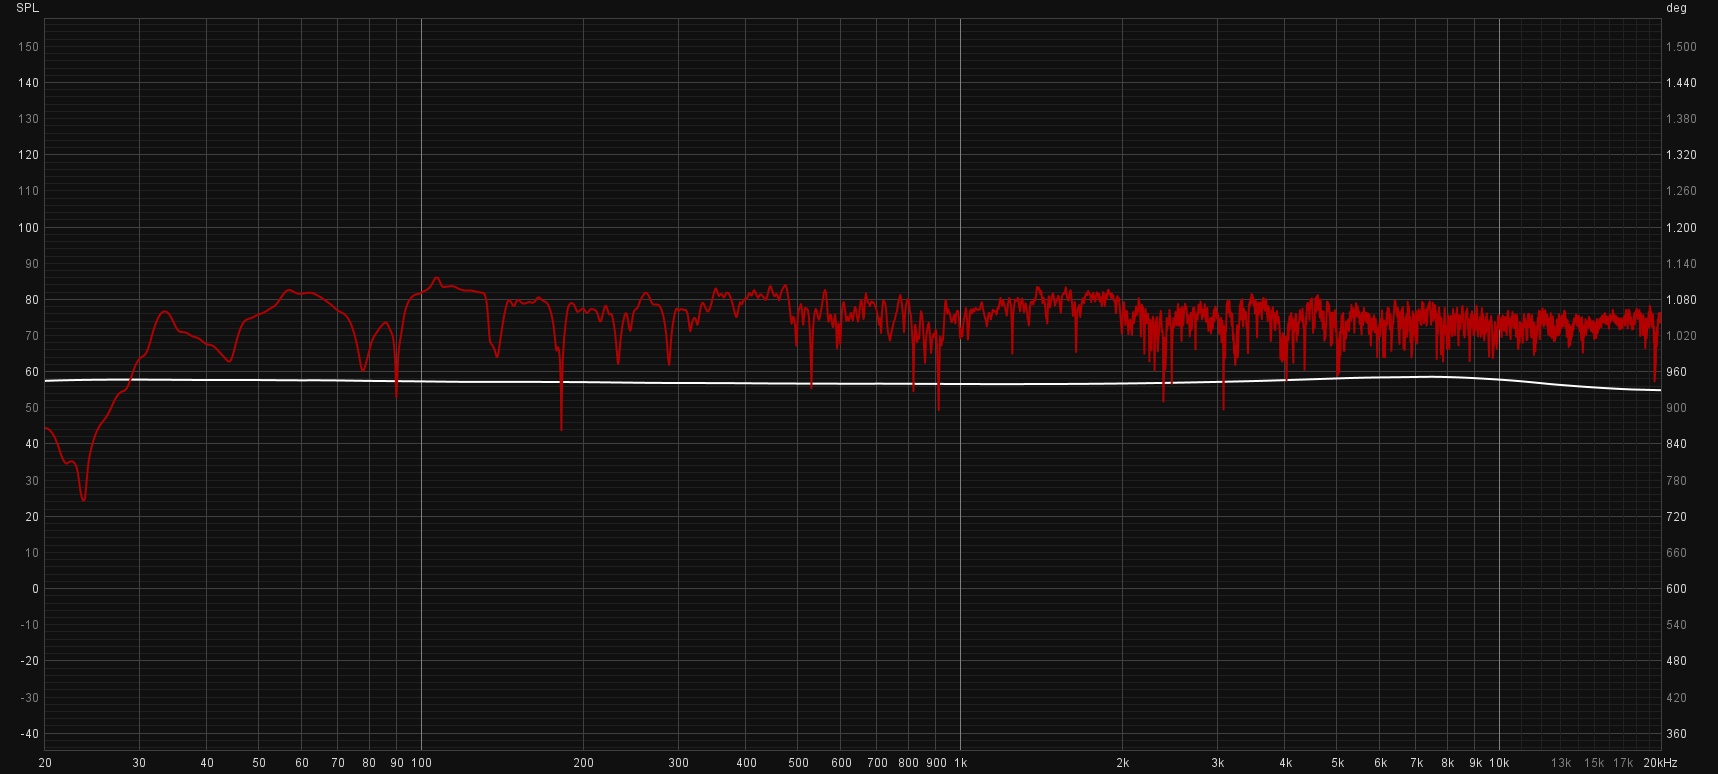Select the 480 phase axis value
Viewport: 1718px width, 774px height.
click(x=1676, y=661)
